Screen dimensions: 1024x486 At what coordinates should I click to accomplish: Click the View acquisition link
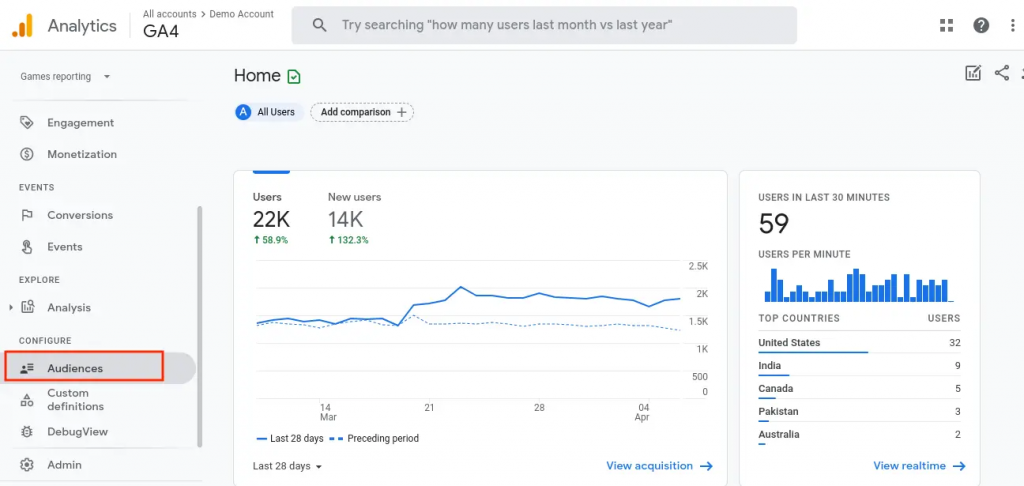[659, 466]
